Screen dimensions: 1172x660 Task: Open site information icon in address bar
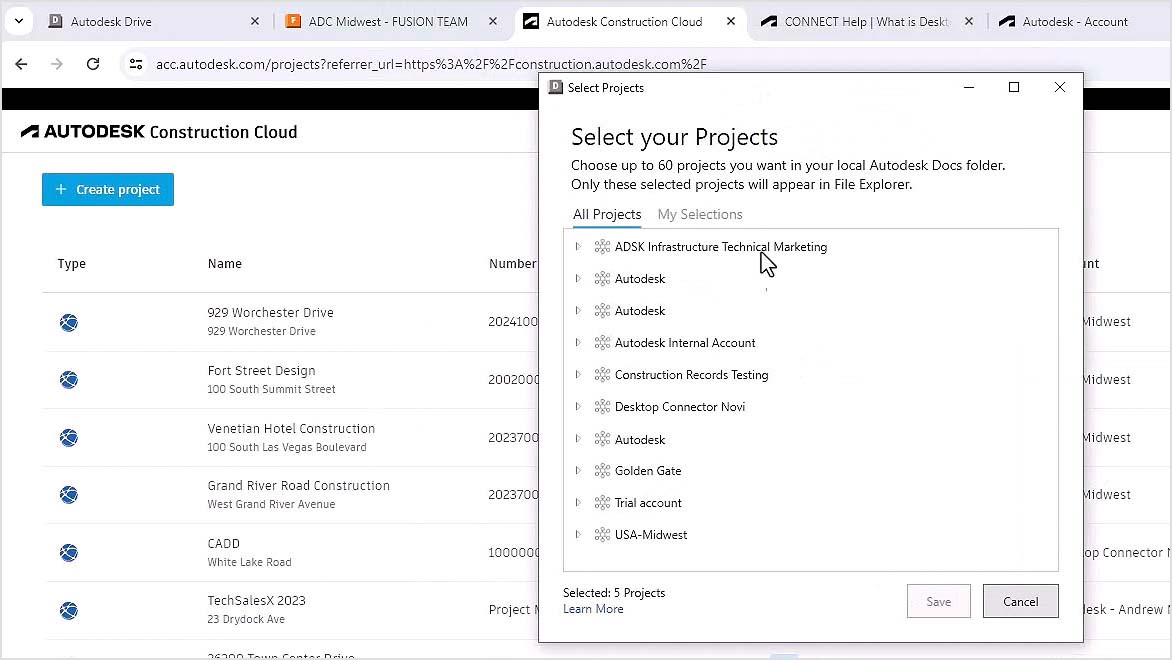point(135,64)
